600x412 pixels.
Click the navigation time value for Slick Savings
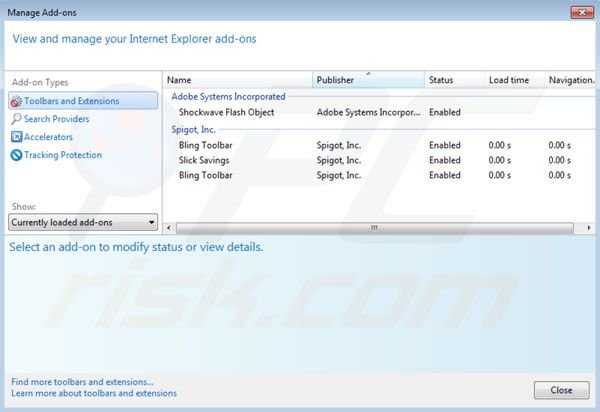pos(559,160)
